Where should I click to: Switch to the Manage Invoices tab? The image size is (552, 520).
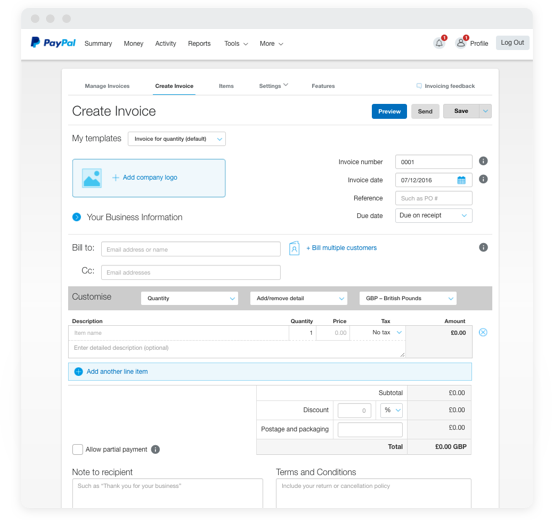(107, 86)
